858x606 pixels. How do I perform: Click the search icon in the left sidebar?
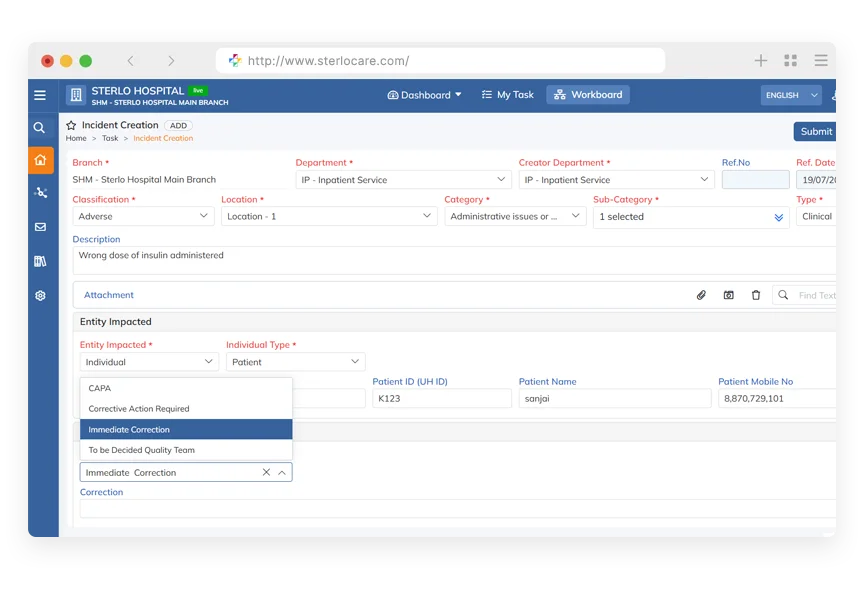pos(39,128)
